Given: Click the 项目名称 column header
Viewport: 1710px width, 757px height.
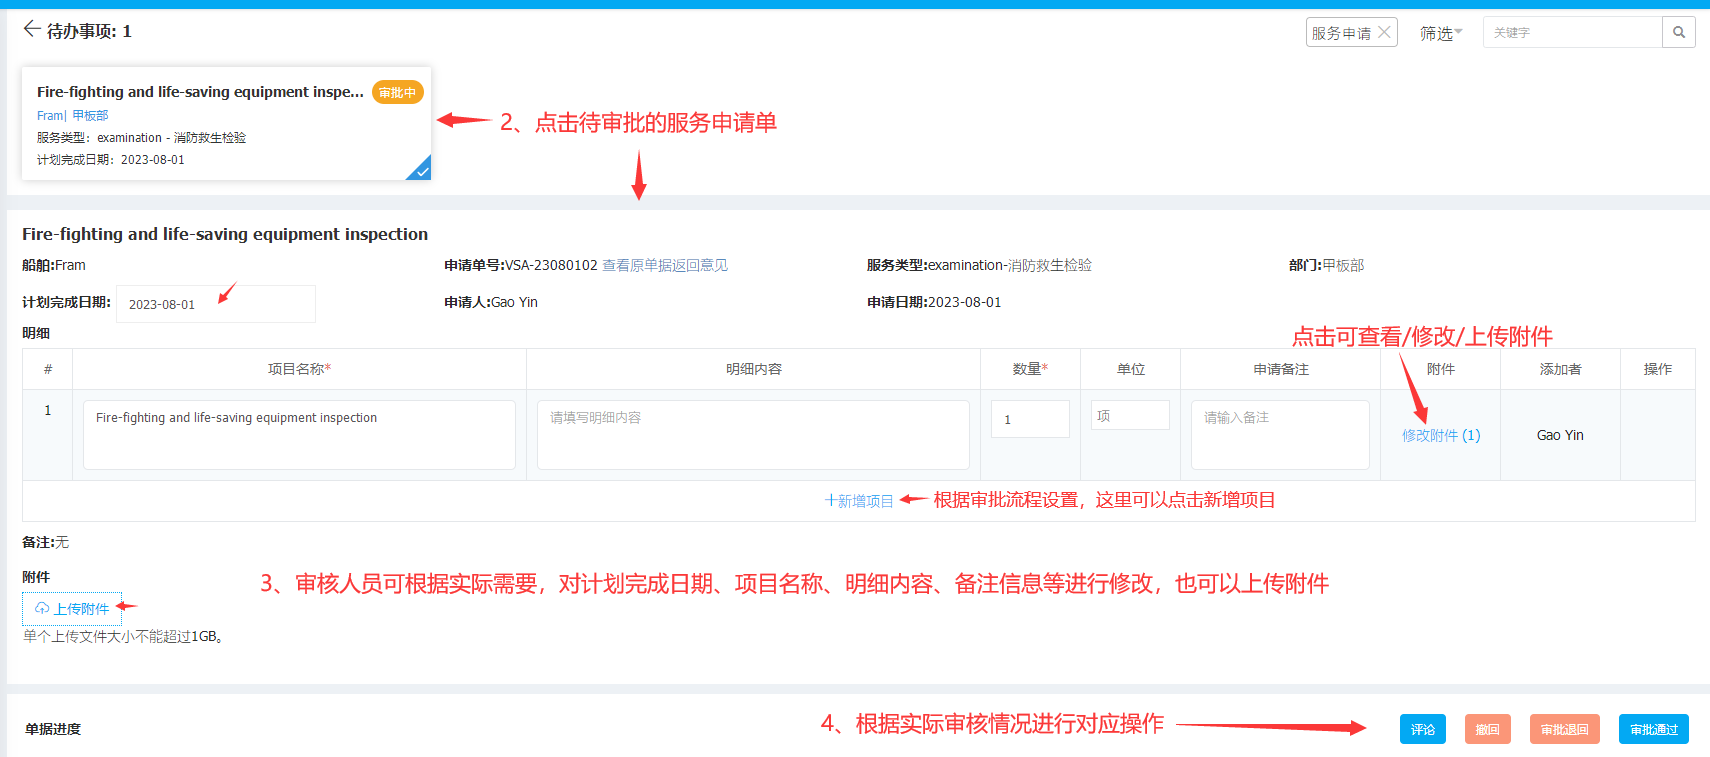Looking at the screenshot, I should tap(299, 369).
